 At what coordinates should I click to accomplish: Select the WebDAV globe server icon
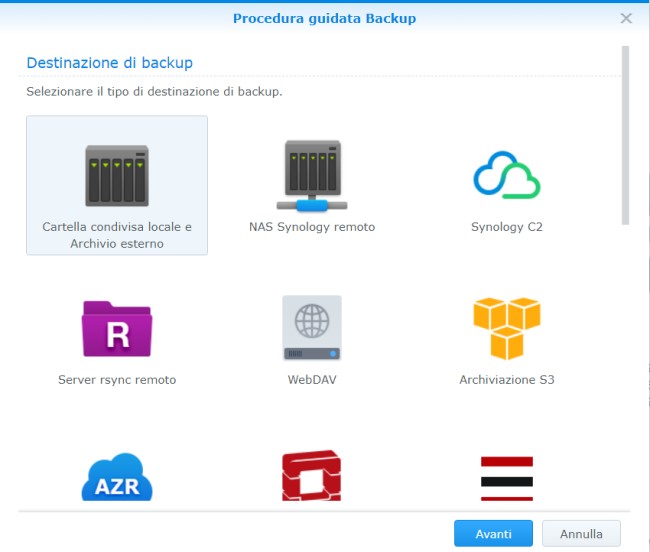tap(312, 327)
